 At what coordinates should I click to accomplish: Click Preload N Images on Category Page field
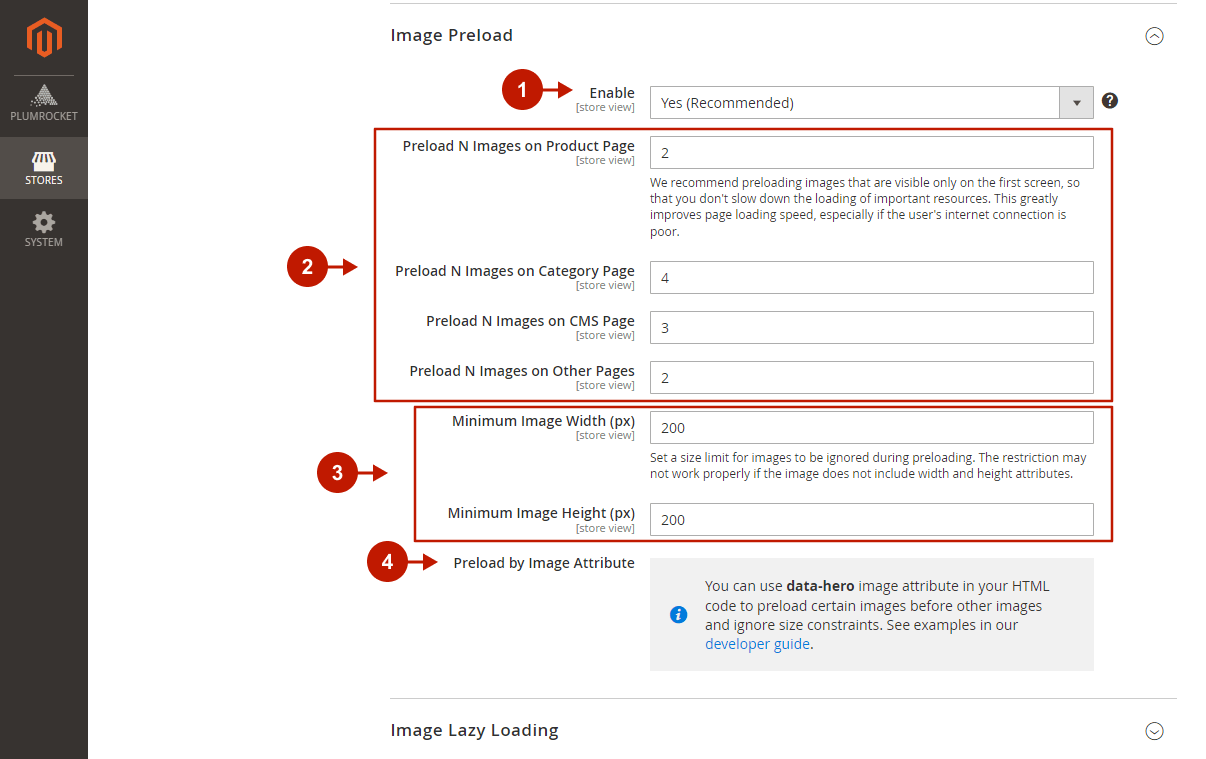[871, 278]
